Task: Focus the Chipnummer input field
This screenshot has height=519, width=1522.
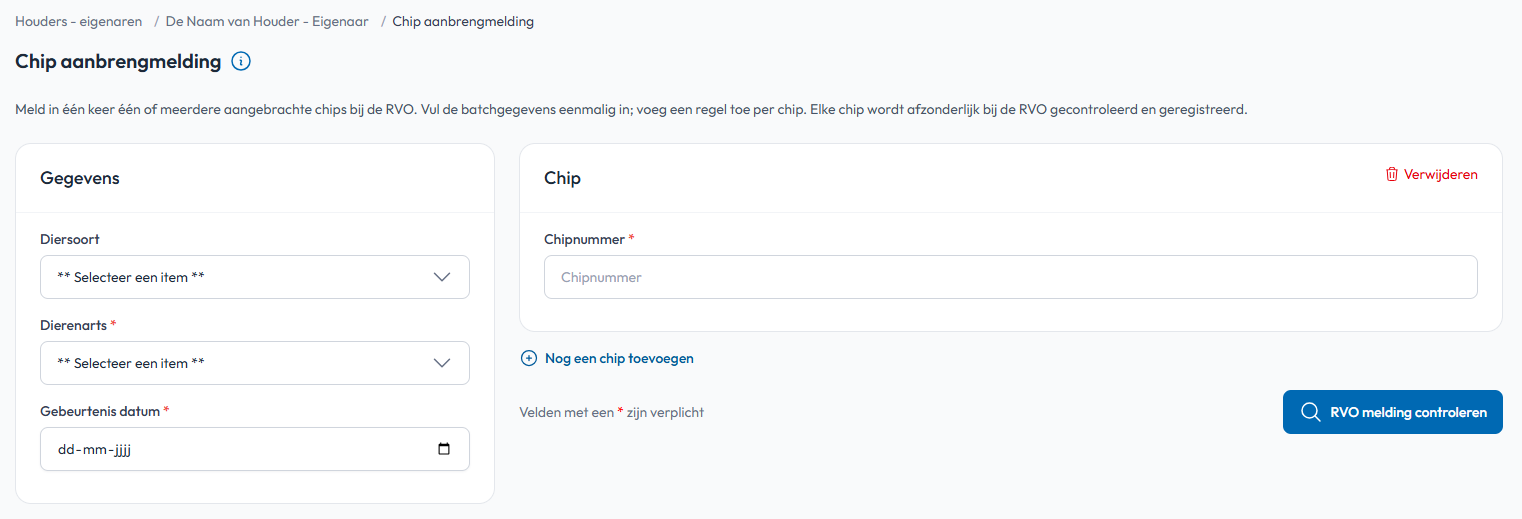Action: coord(1011,277)
